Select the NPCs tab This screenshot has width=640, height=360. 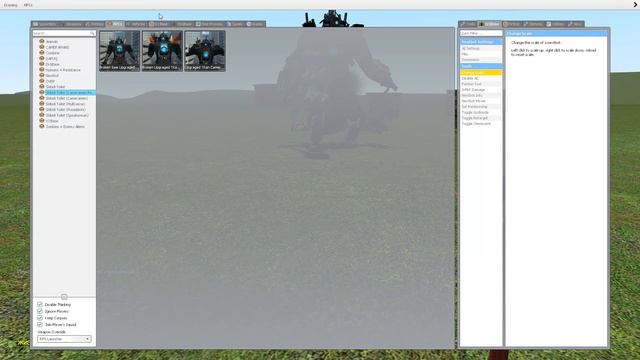click(115, 24)
